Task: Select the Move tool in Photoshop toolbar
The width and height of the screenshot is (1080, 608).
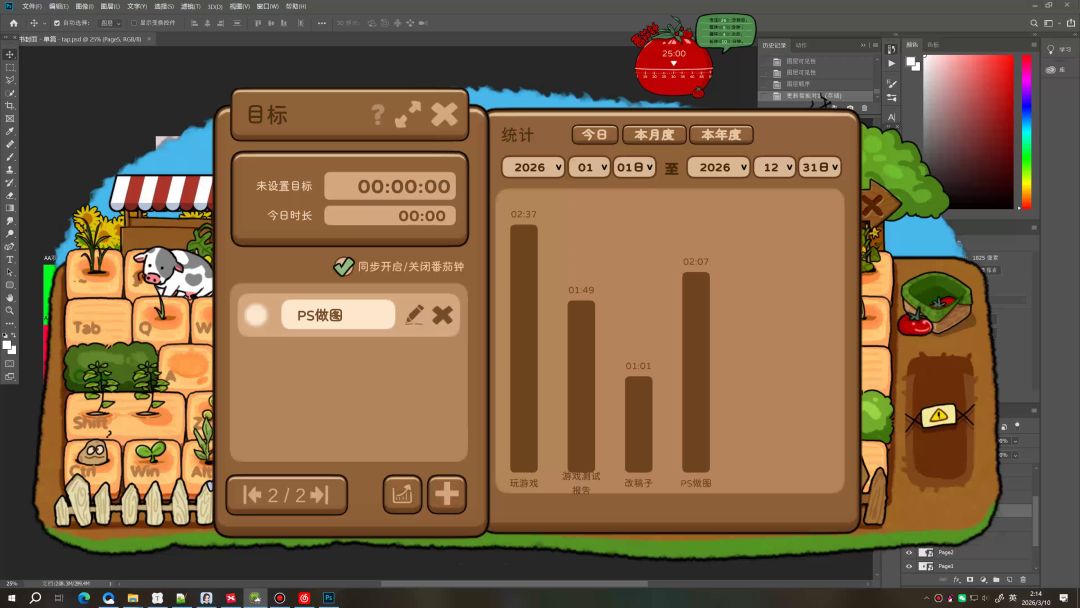Action: [x=10, y=54]
